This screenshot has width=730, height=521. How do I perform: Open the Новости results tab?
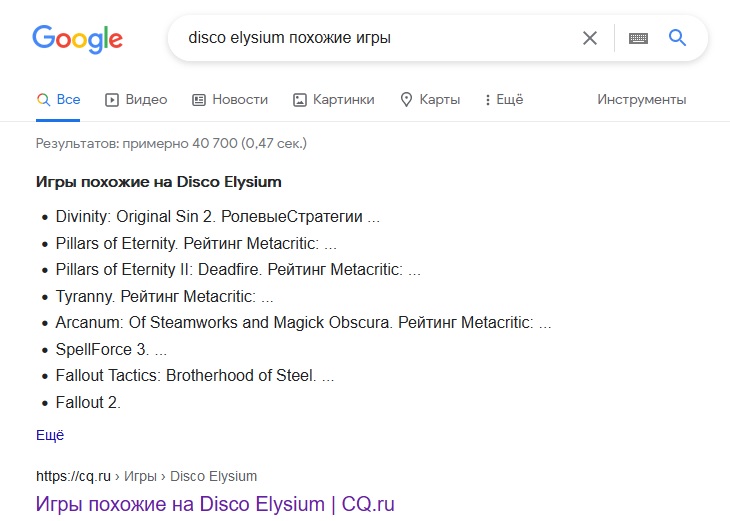[x=240, y=99]
